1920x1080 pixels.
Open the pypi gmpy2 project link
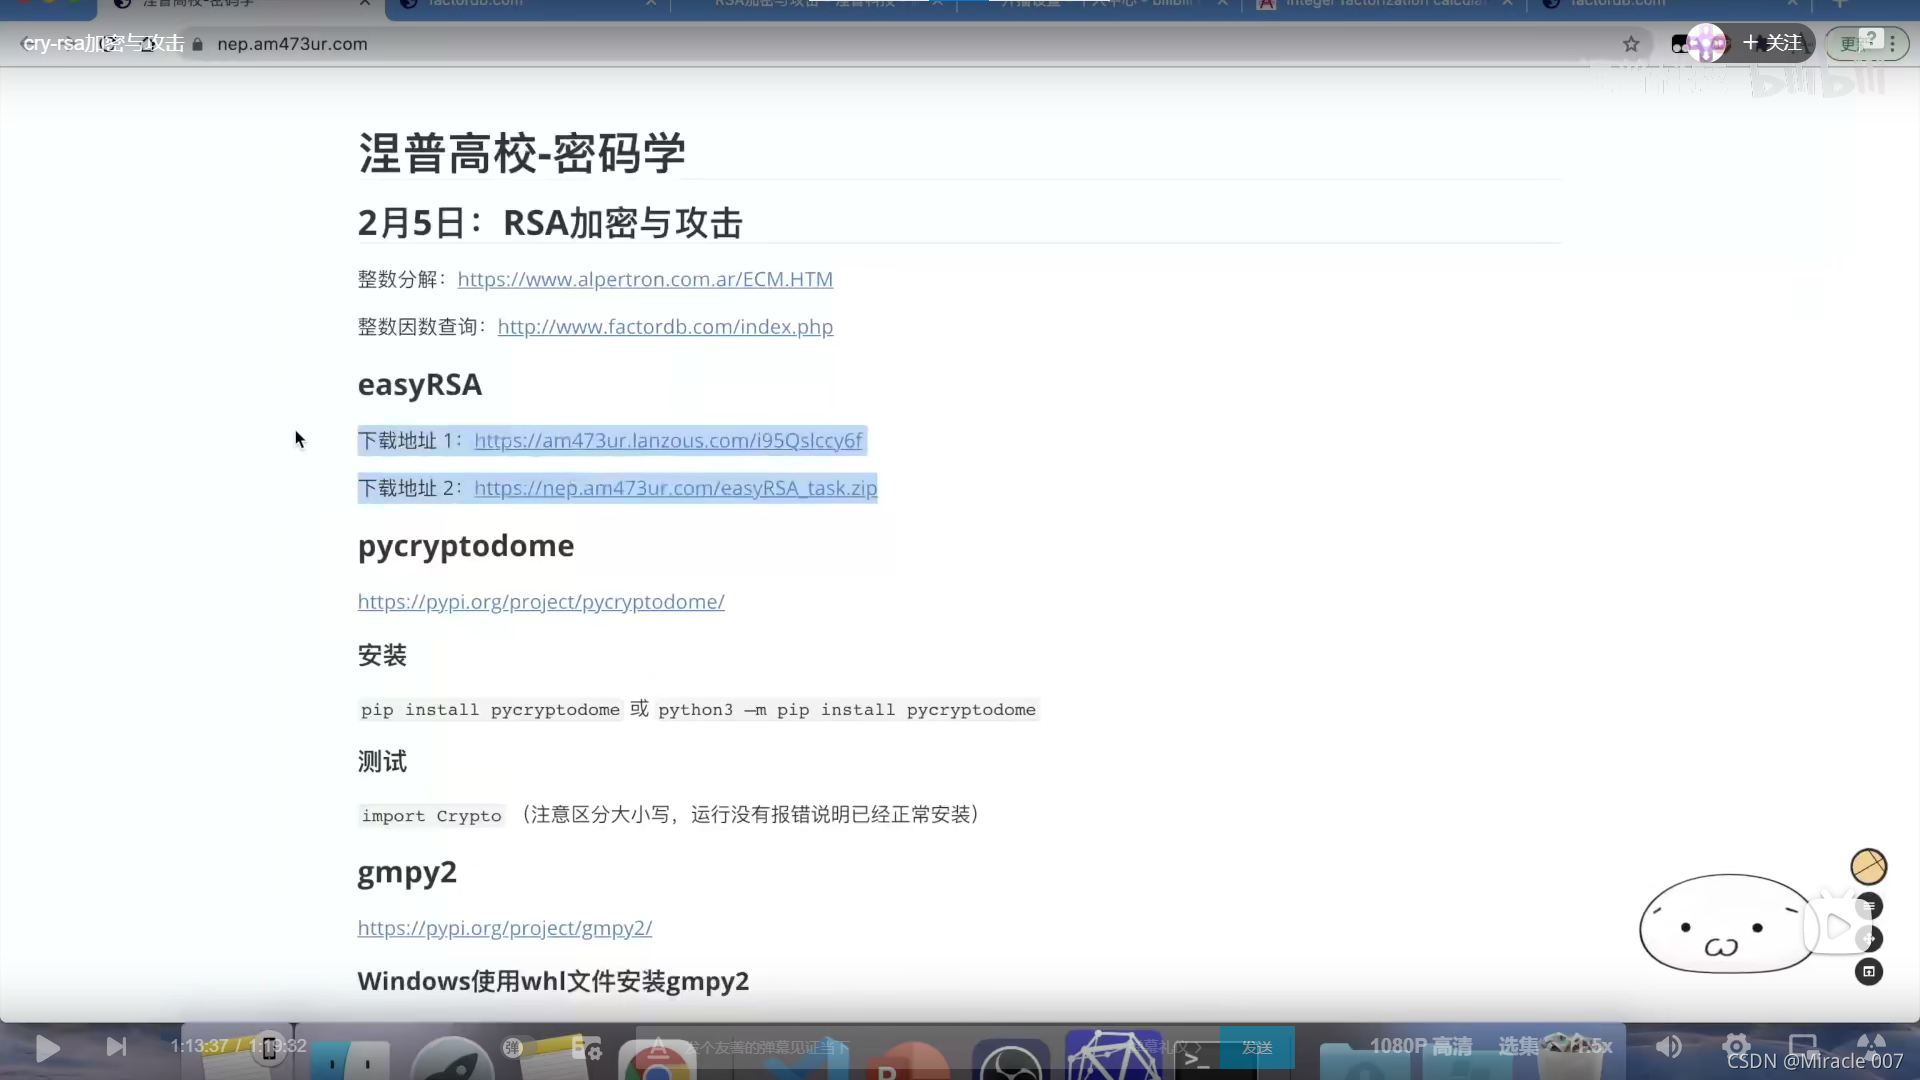click(504, 928)
